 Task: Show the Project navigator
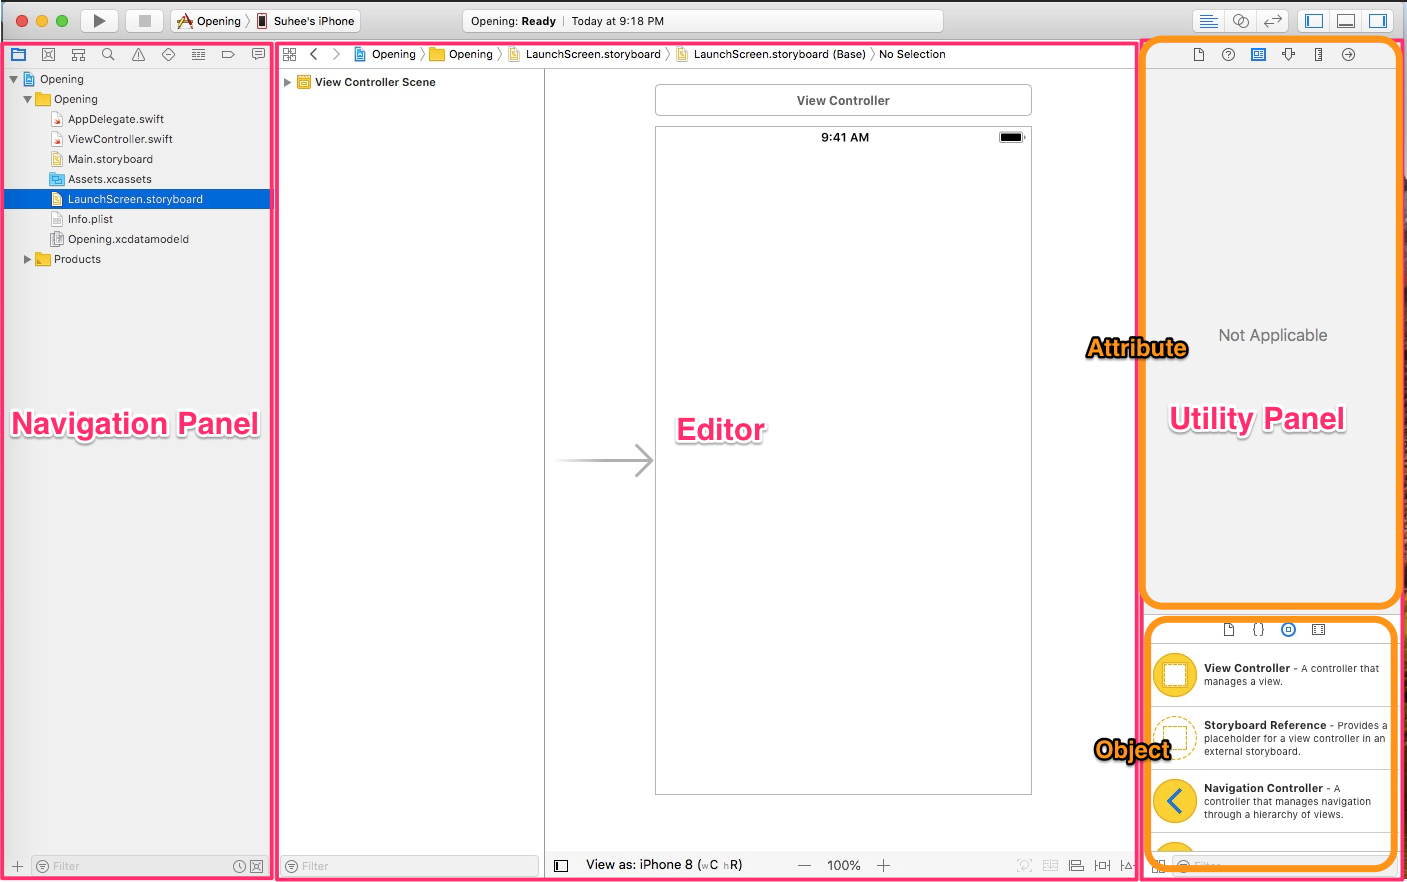click(x=18, y=54)
